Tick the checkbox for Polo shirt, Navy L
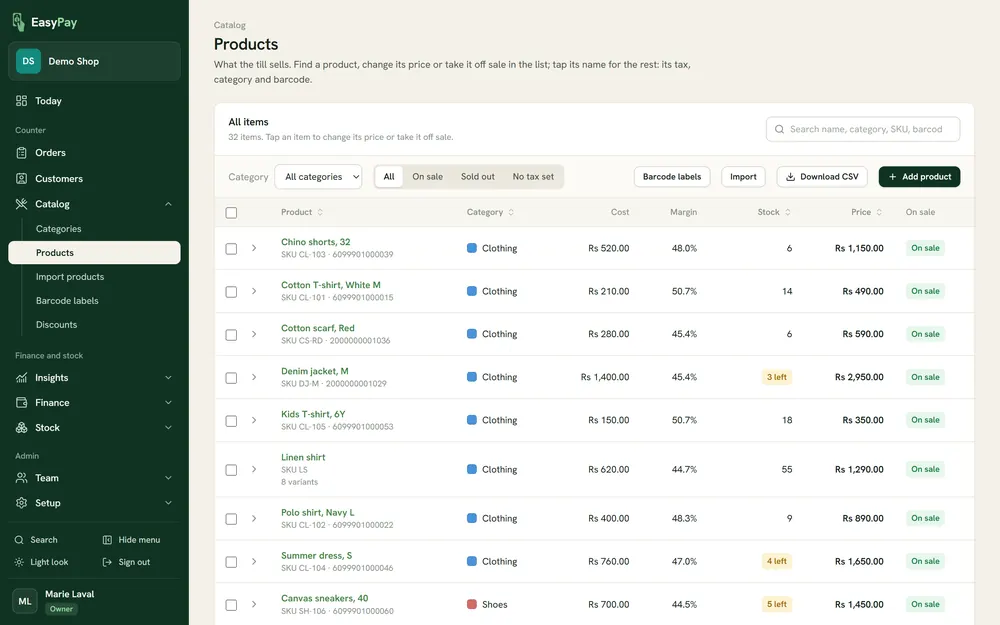1000x625 pixels. point(232,519)
